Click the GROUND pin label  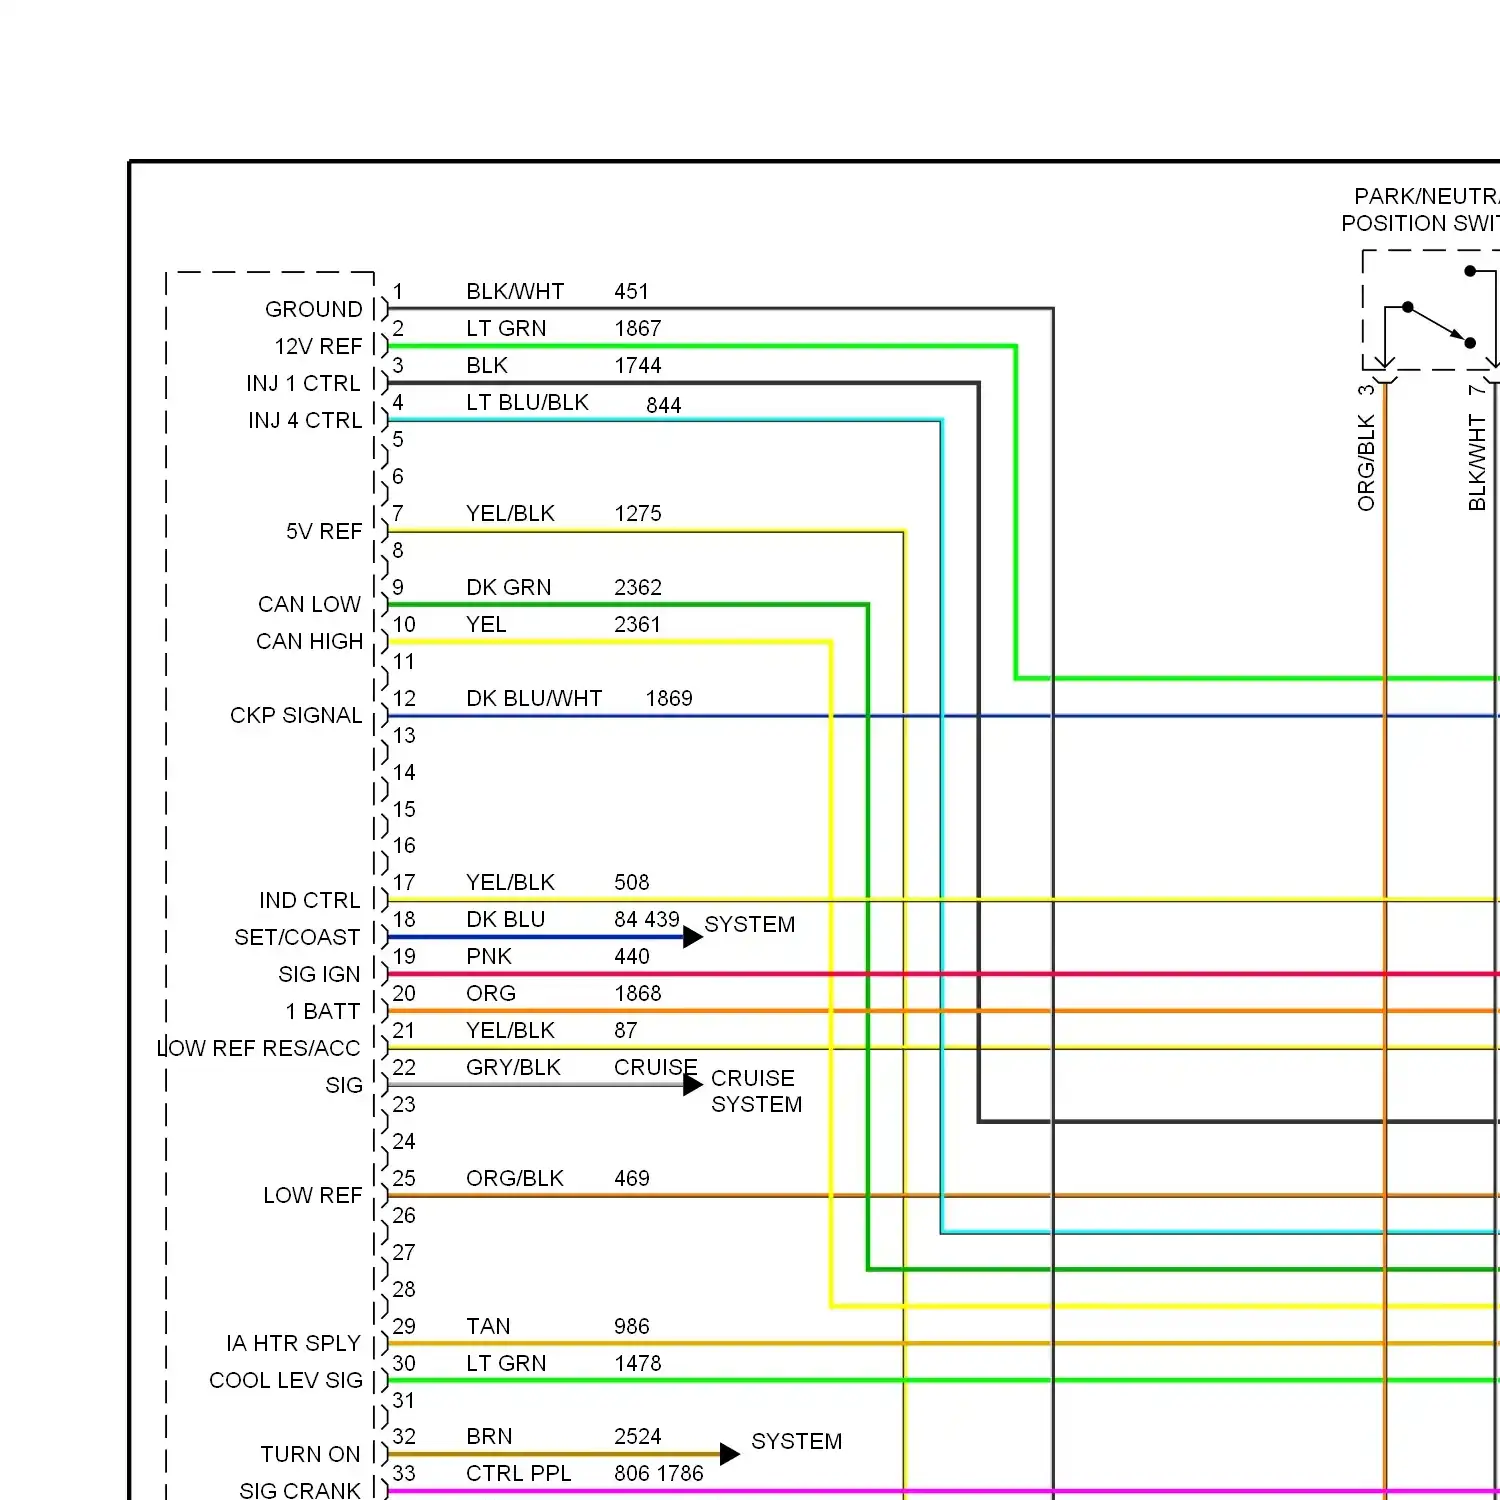pos(313,309)
